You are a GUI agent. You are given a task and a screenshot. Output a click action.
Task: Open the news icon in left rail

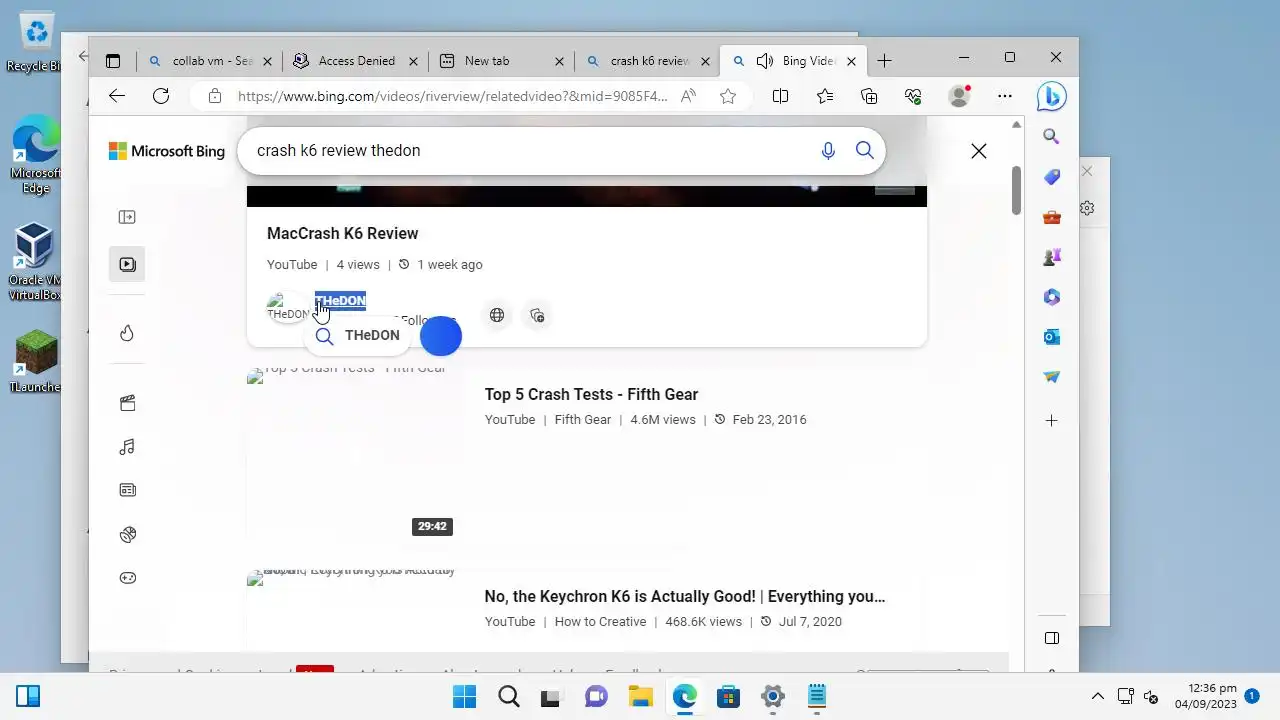tap(127, 490)
